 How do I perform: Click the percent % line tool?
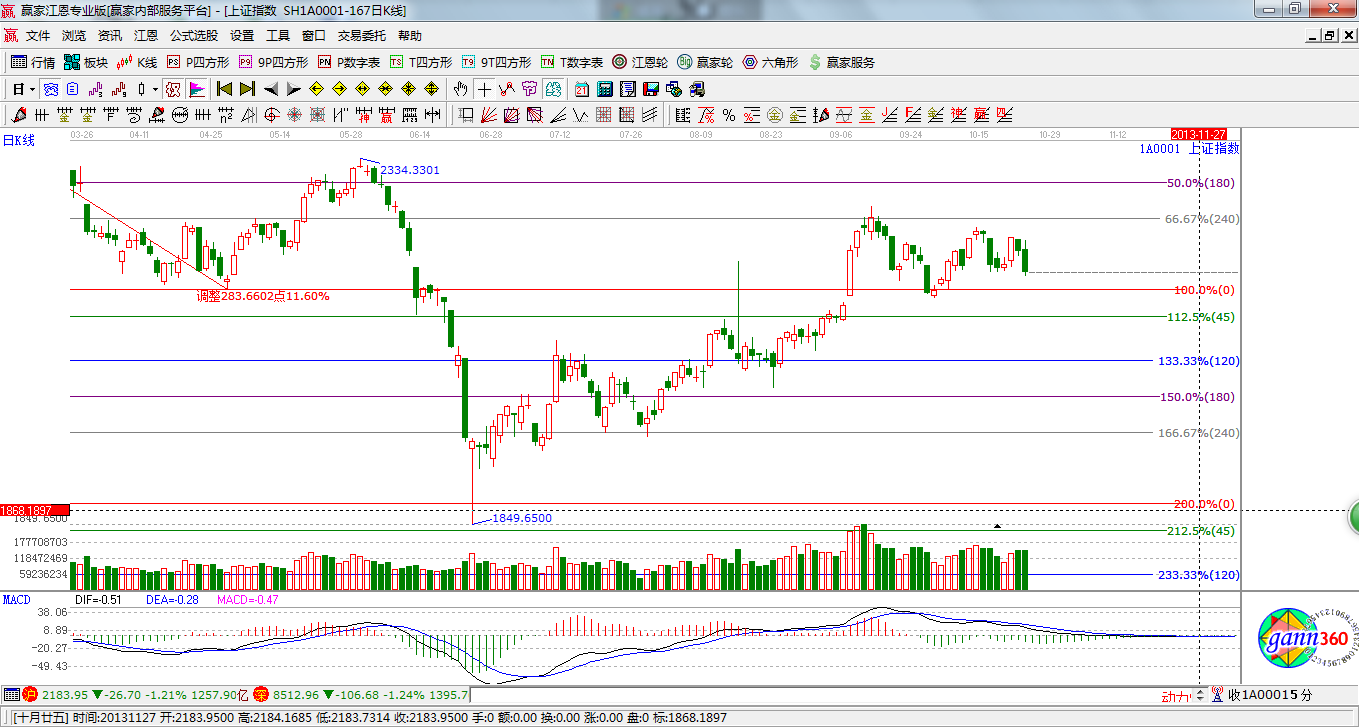click(x=729, y=115)
